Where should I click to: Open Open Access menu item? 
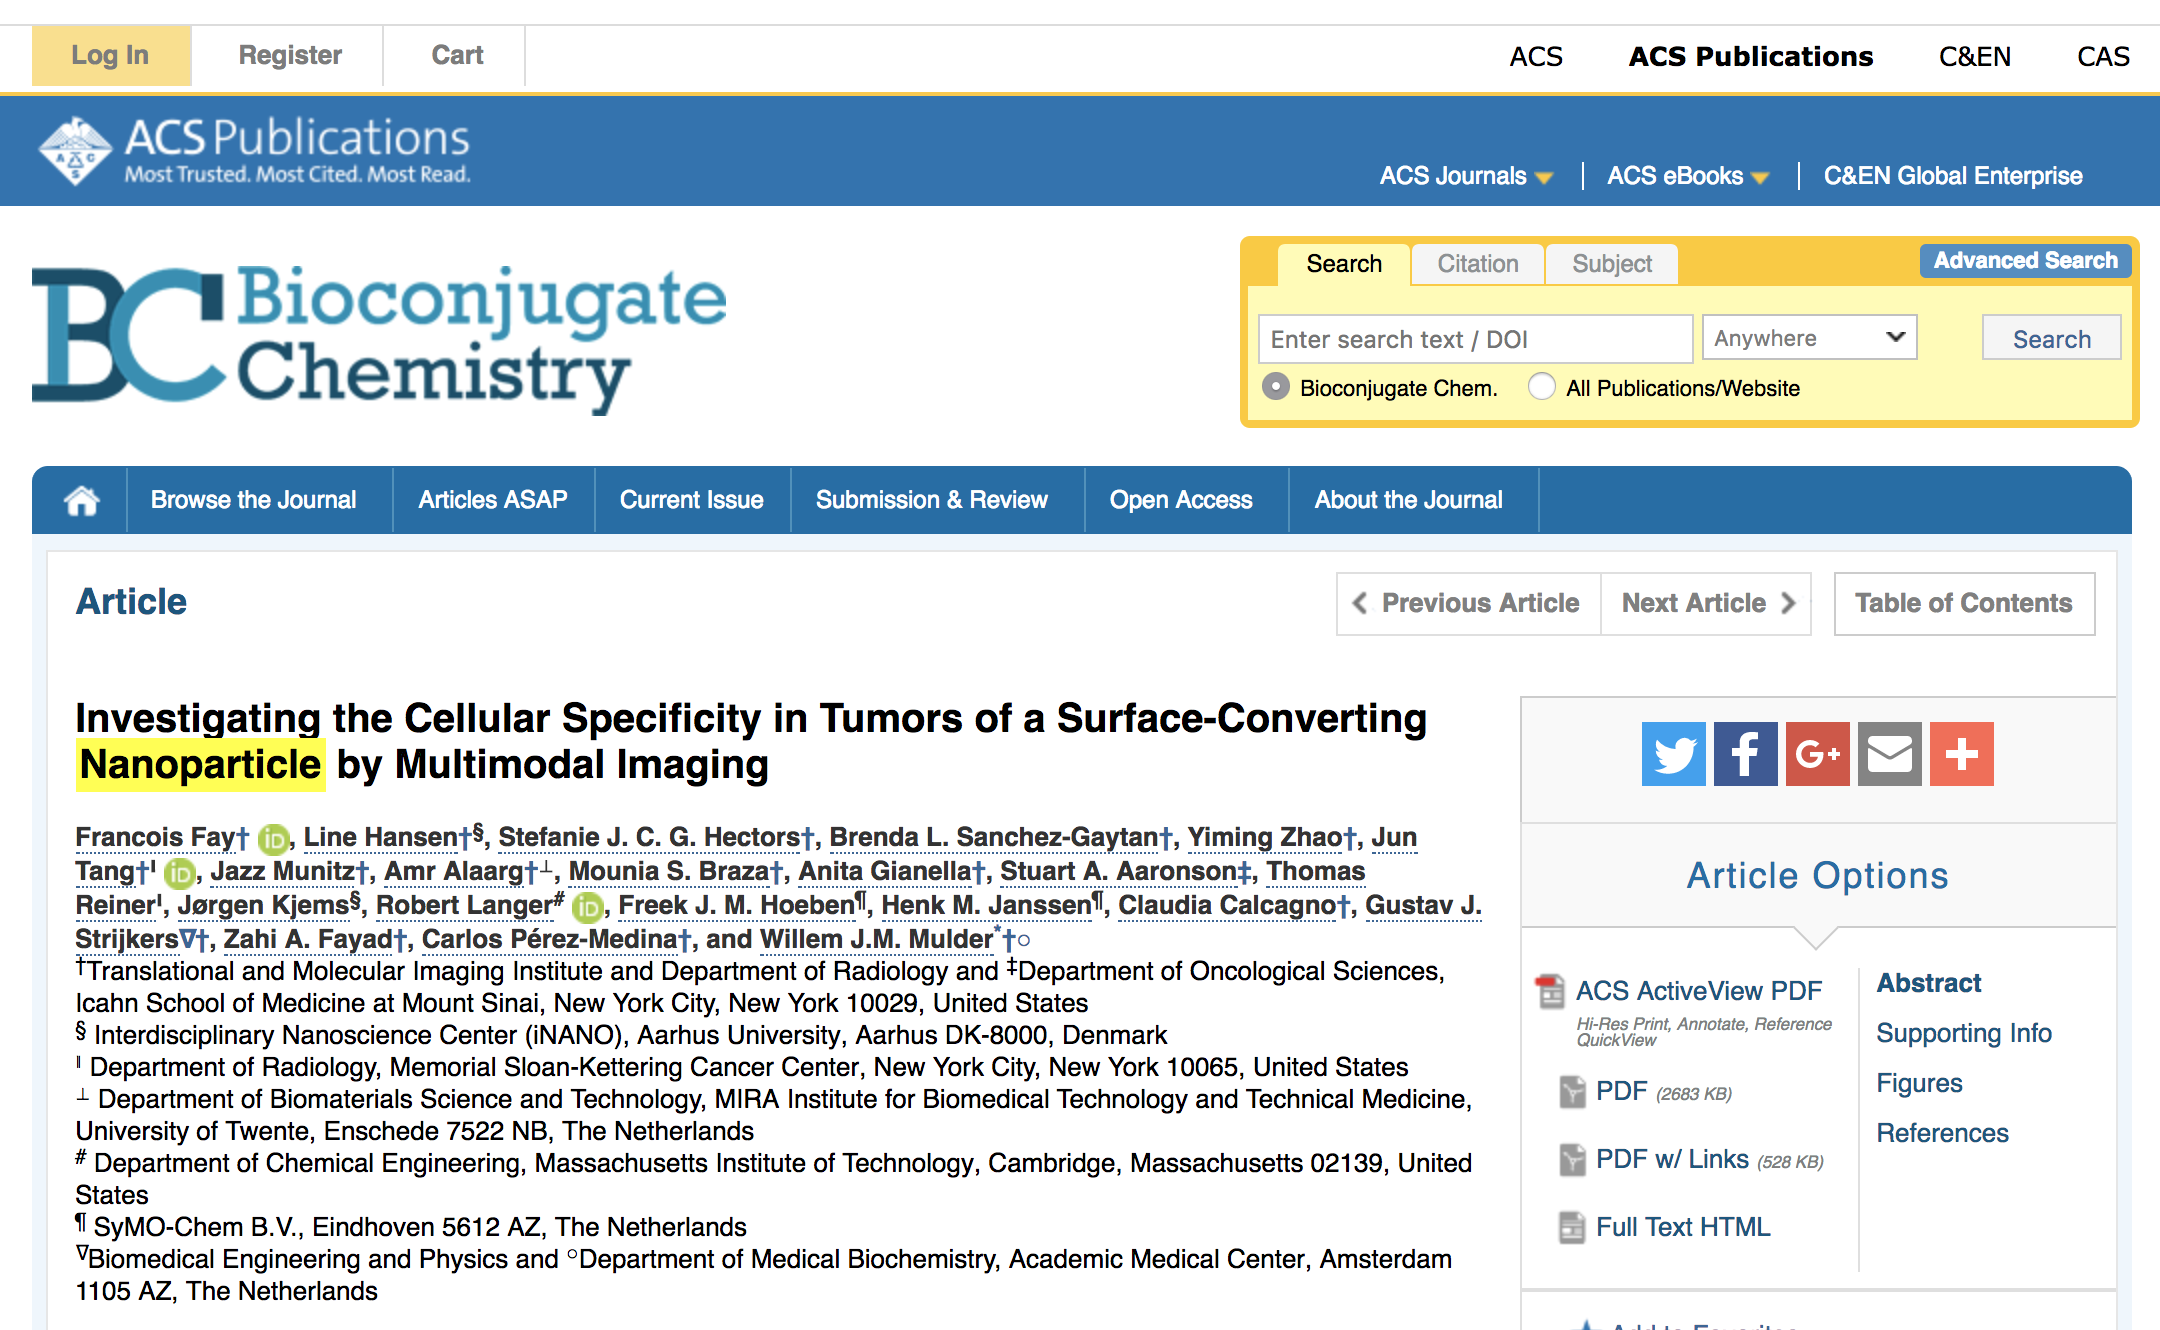coord(1181,500)
